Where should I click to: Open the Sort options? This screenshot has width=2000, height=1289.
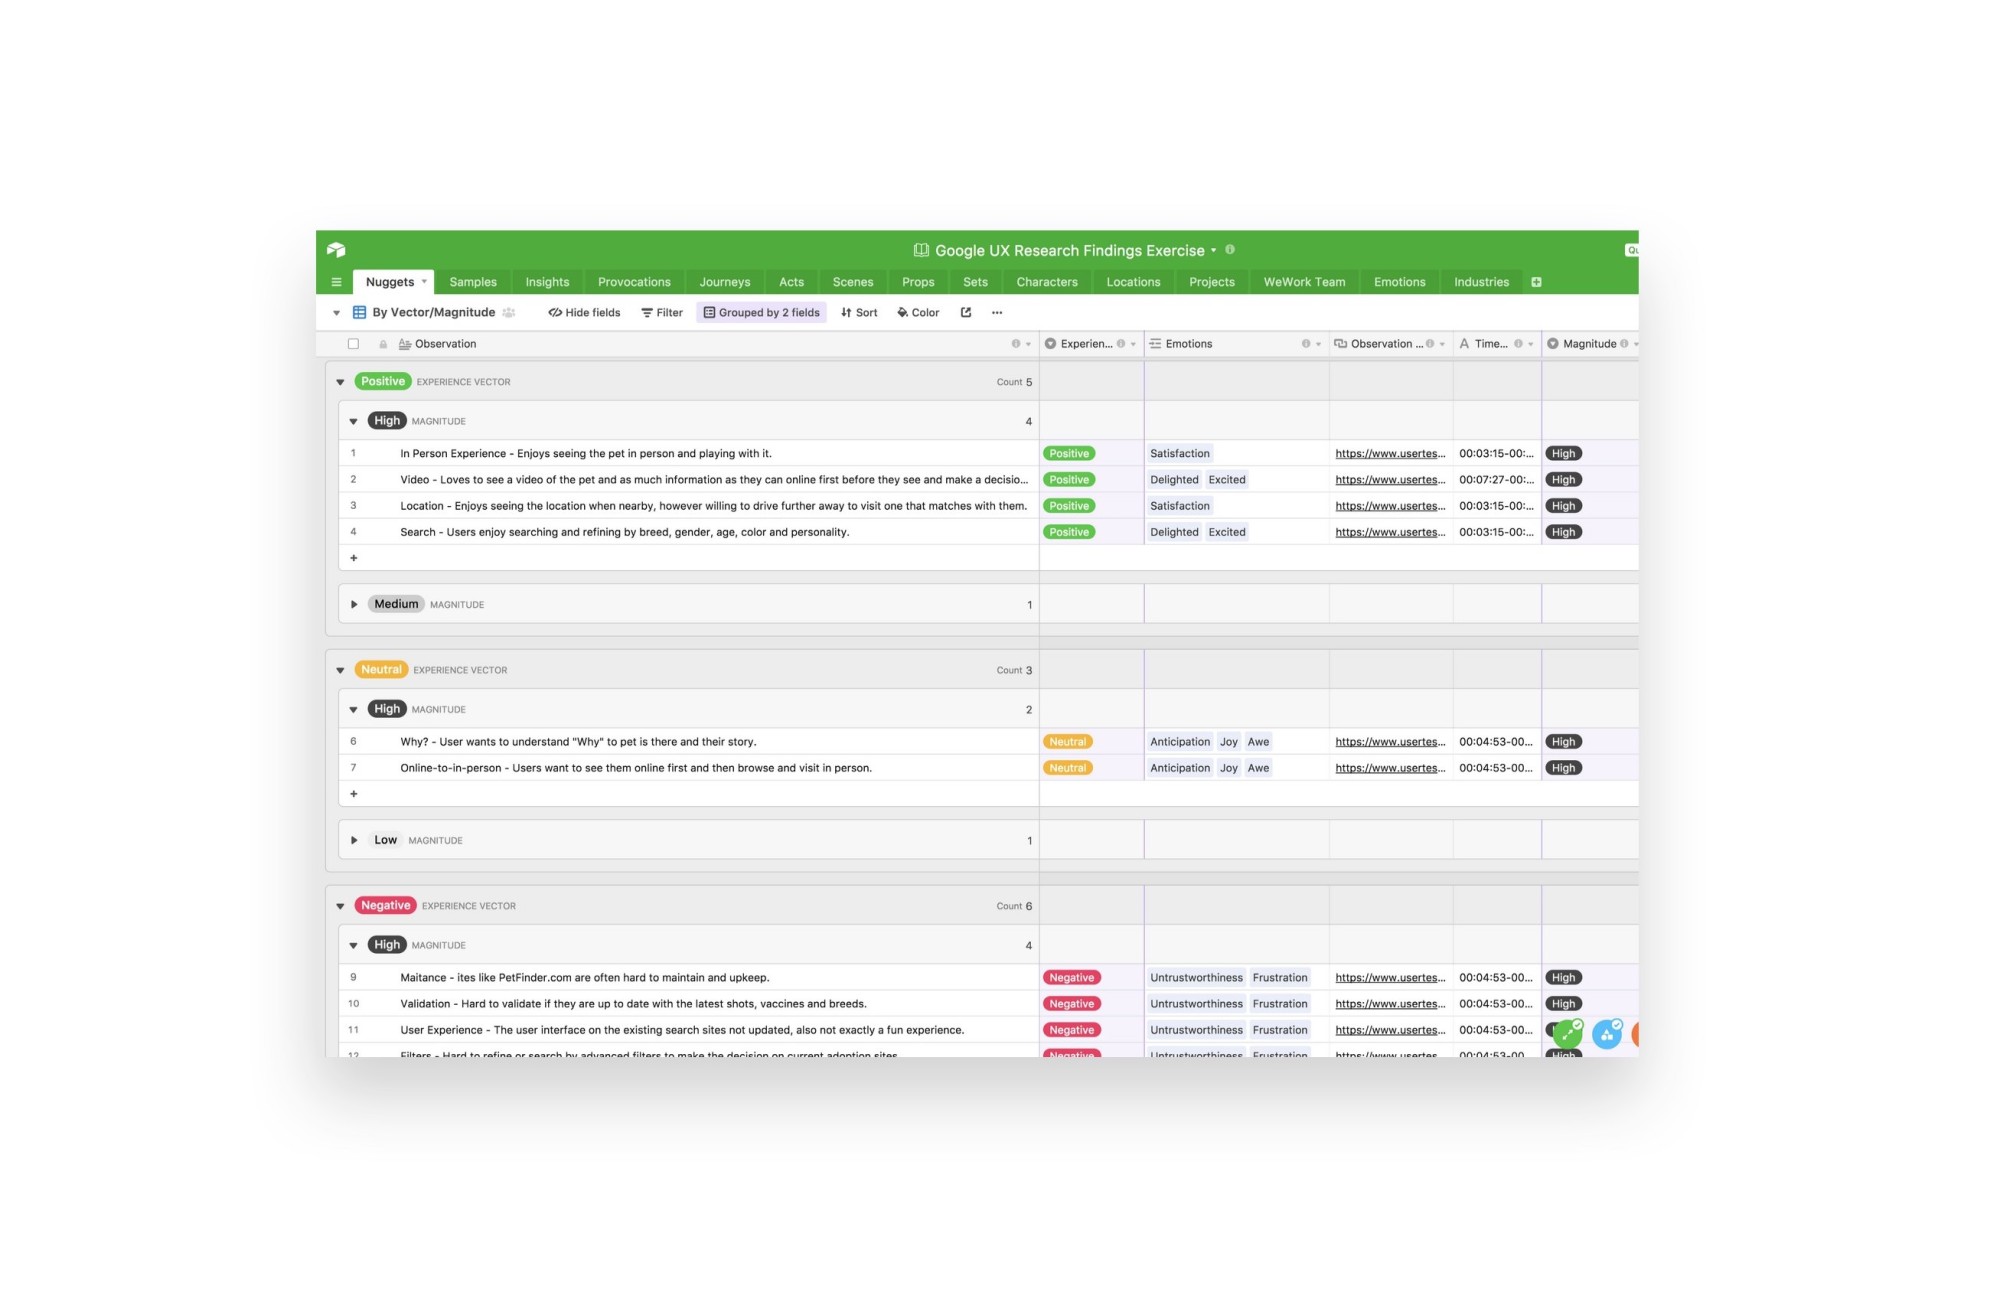click(859, 313)
